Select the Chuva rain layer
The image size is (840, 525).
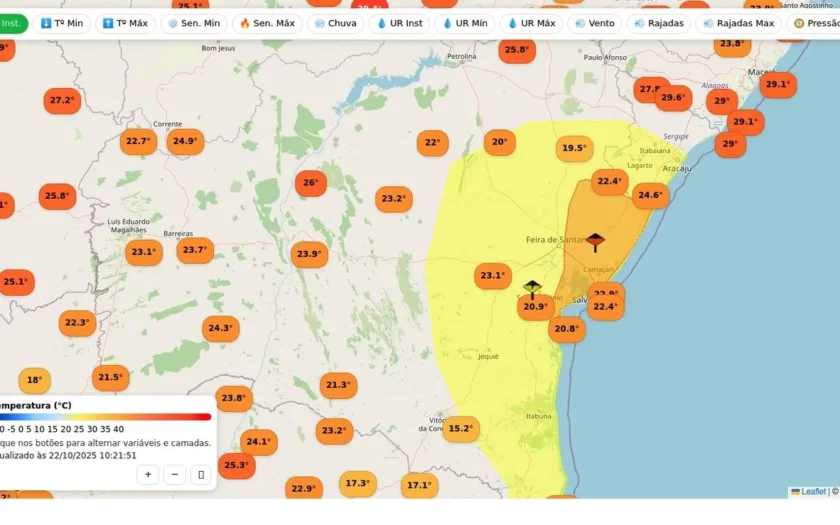coord(335,24)
